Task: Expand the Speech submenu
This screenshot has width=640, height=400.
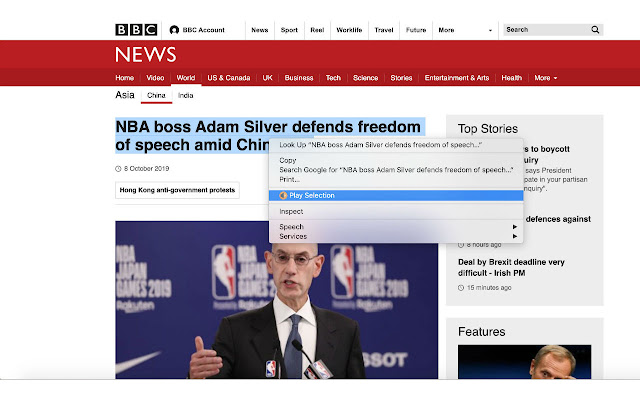Action: pos(396,227)
